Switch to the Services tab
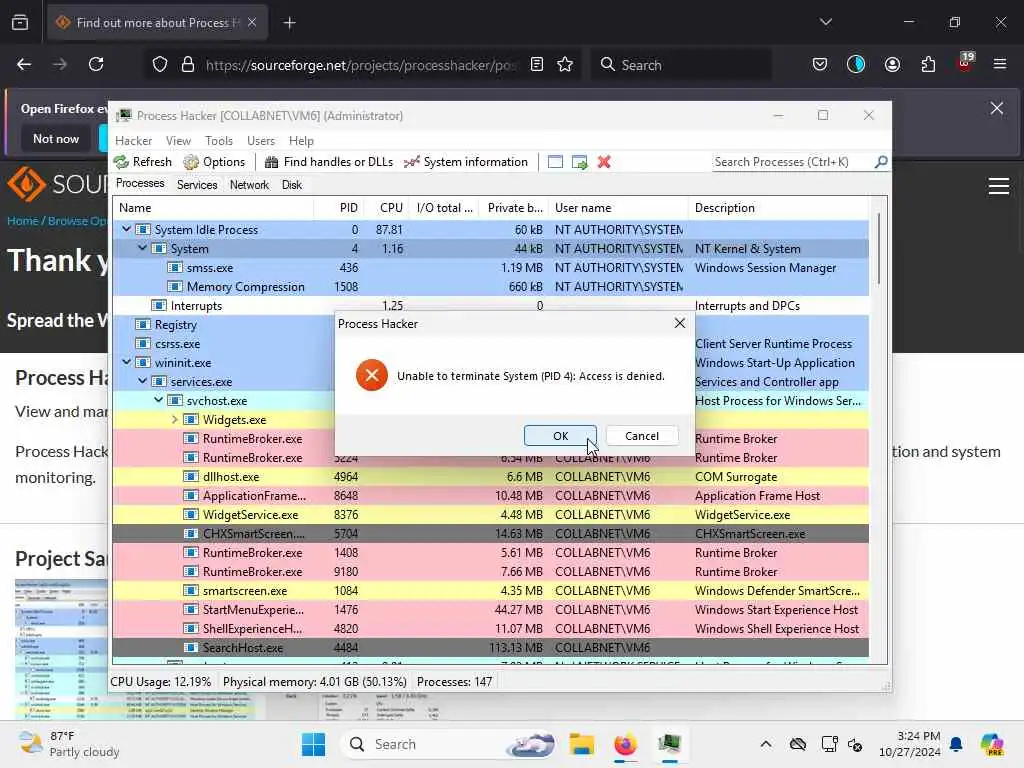Screen dimensions: 1024x768 point(197,185)
